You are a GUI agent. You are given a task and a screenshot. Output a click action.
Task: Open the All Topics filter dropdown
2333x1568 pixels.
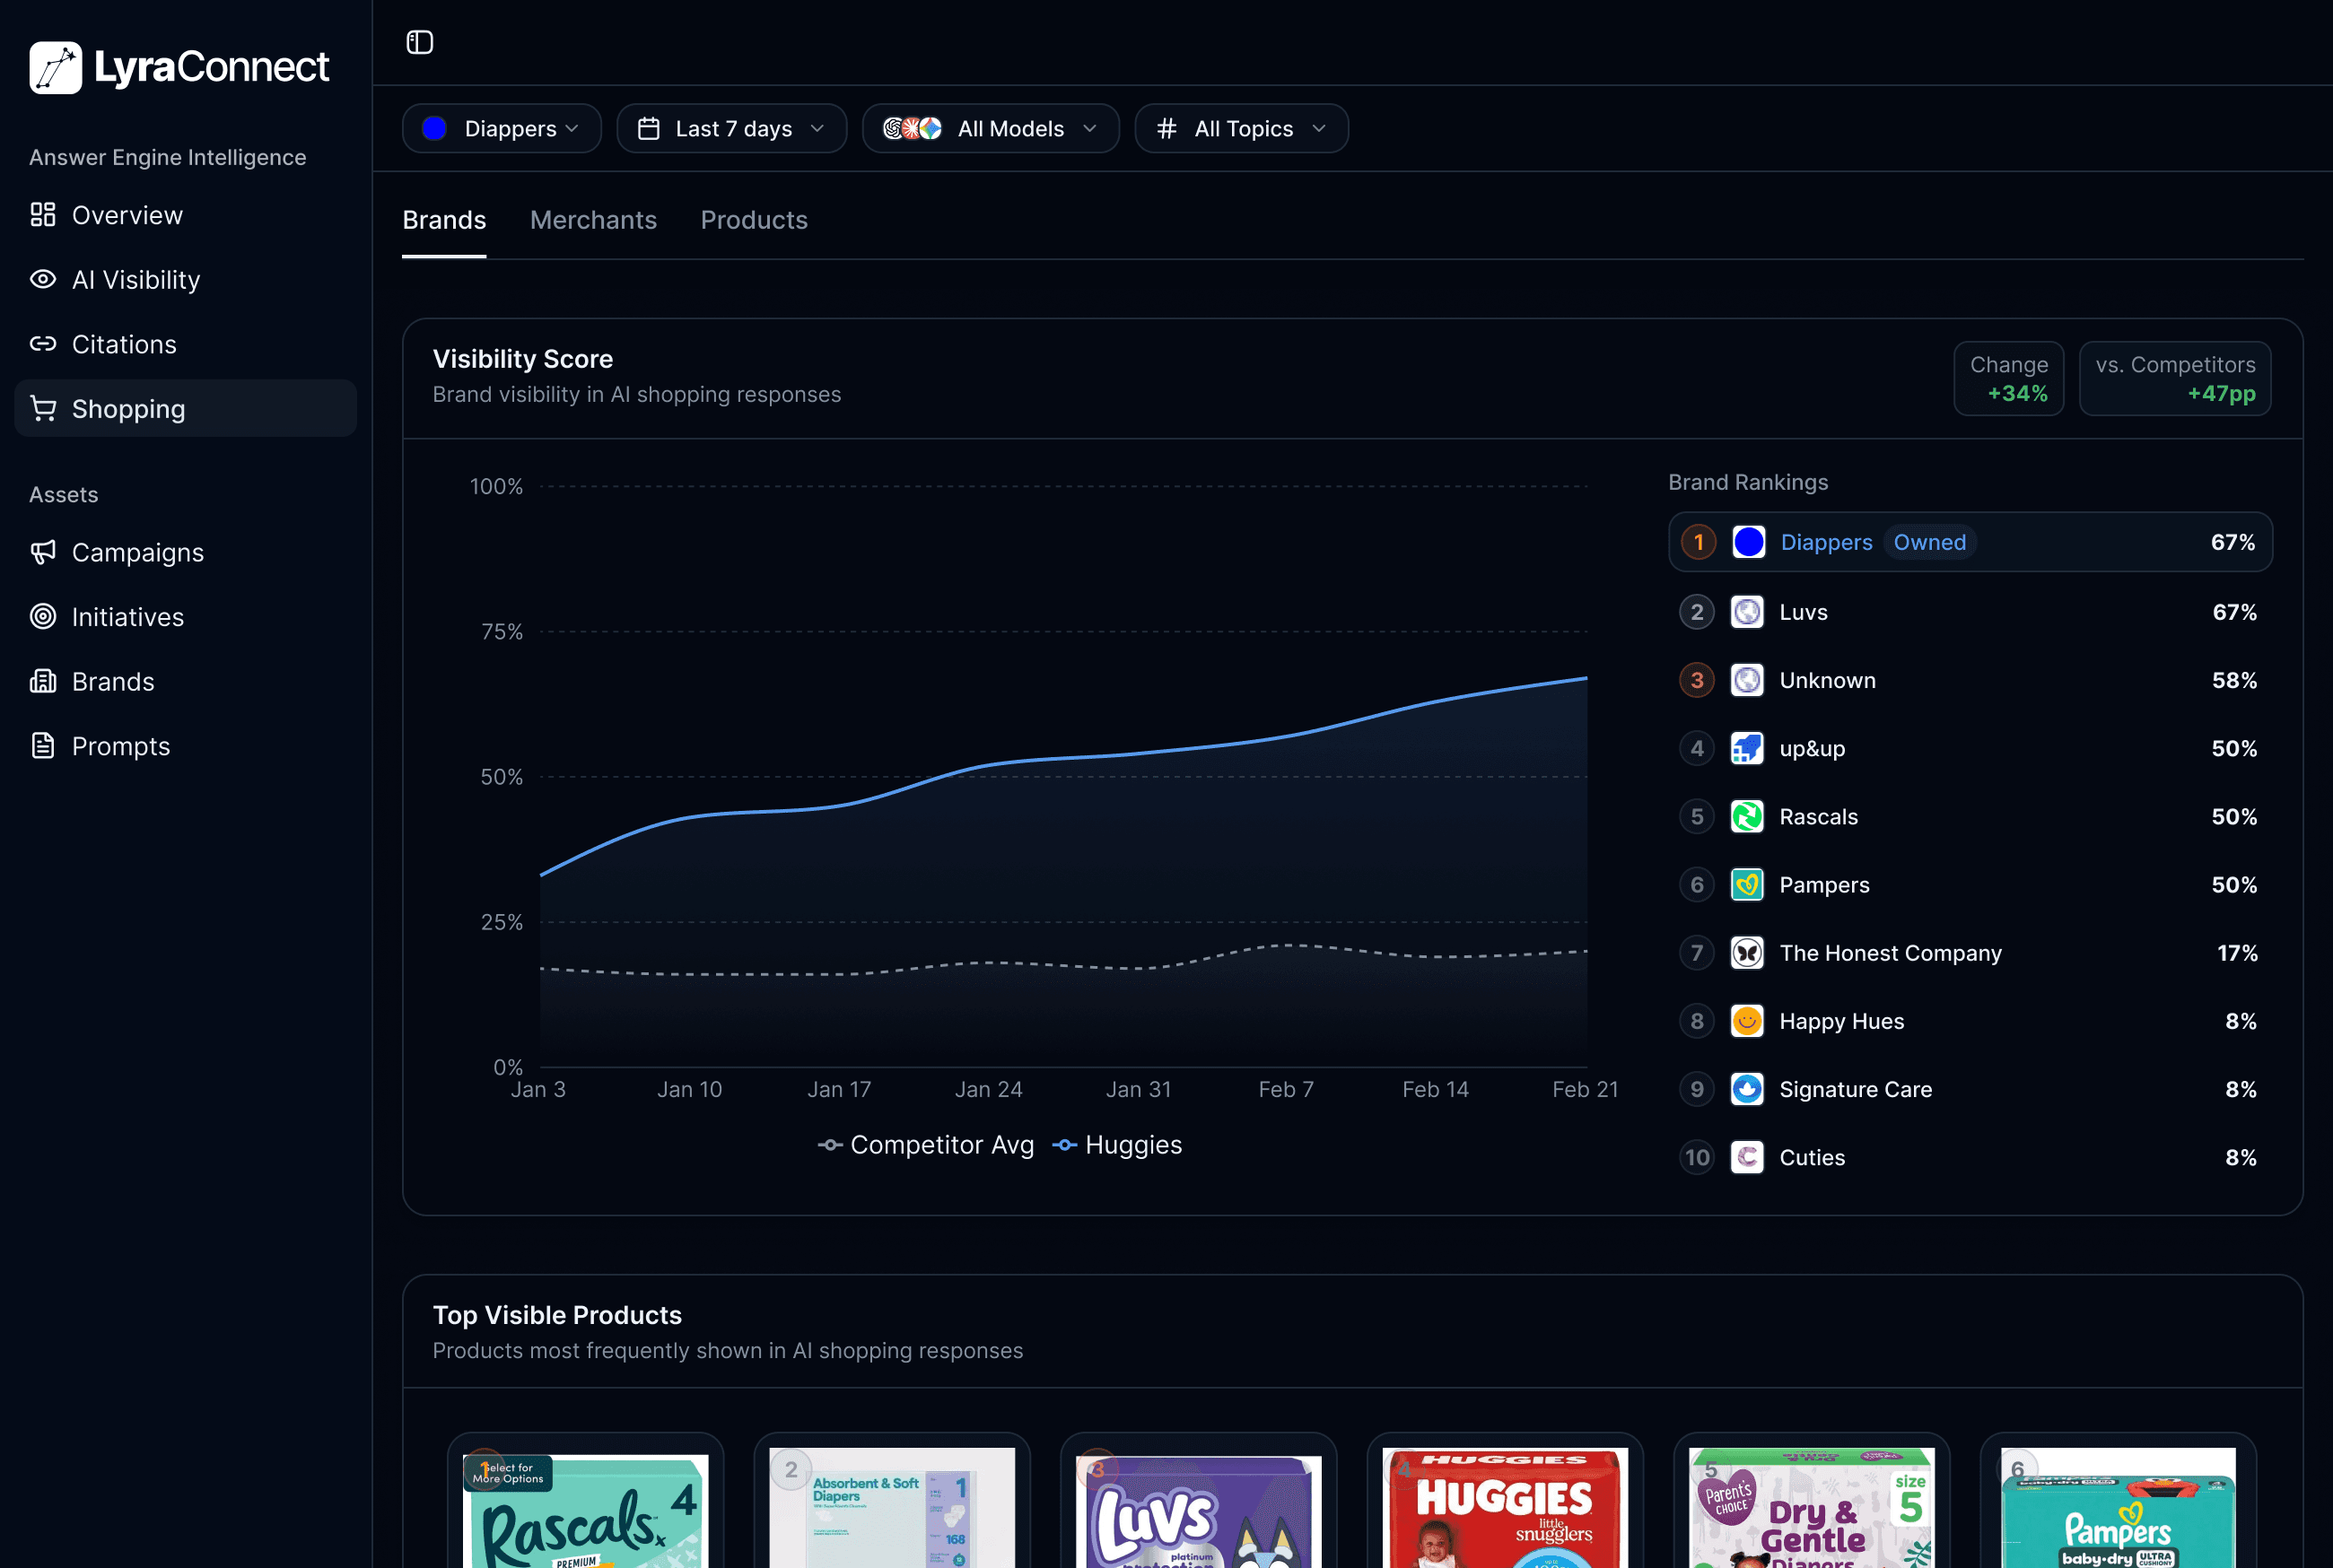[1241, 128]
